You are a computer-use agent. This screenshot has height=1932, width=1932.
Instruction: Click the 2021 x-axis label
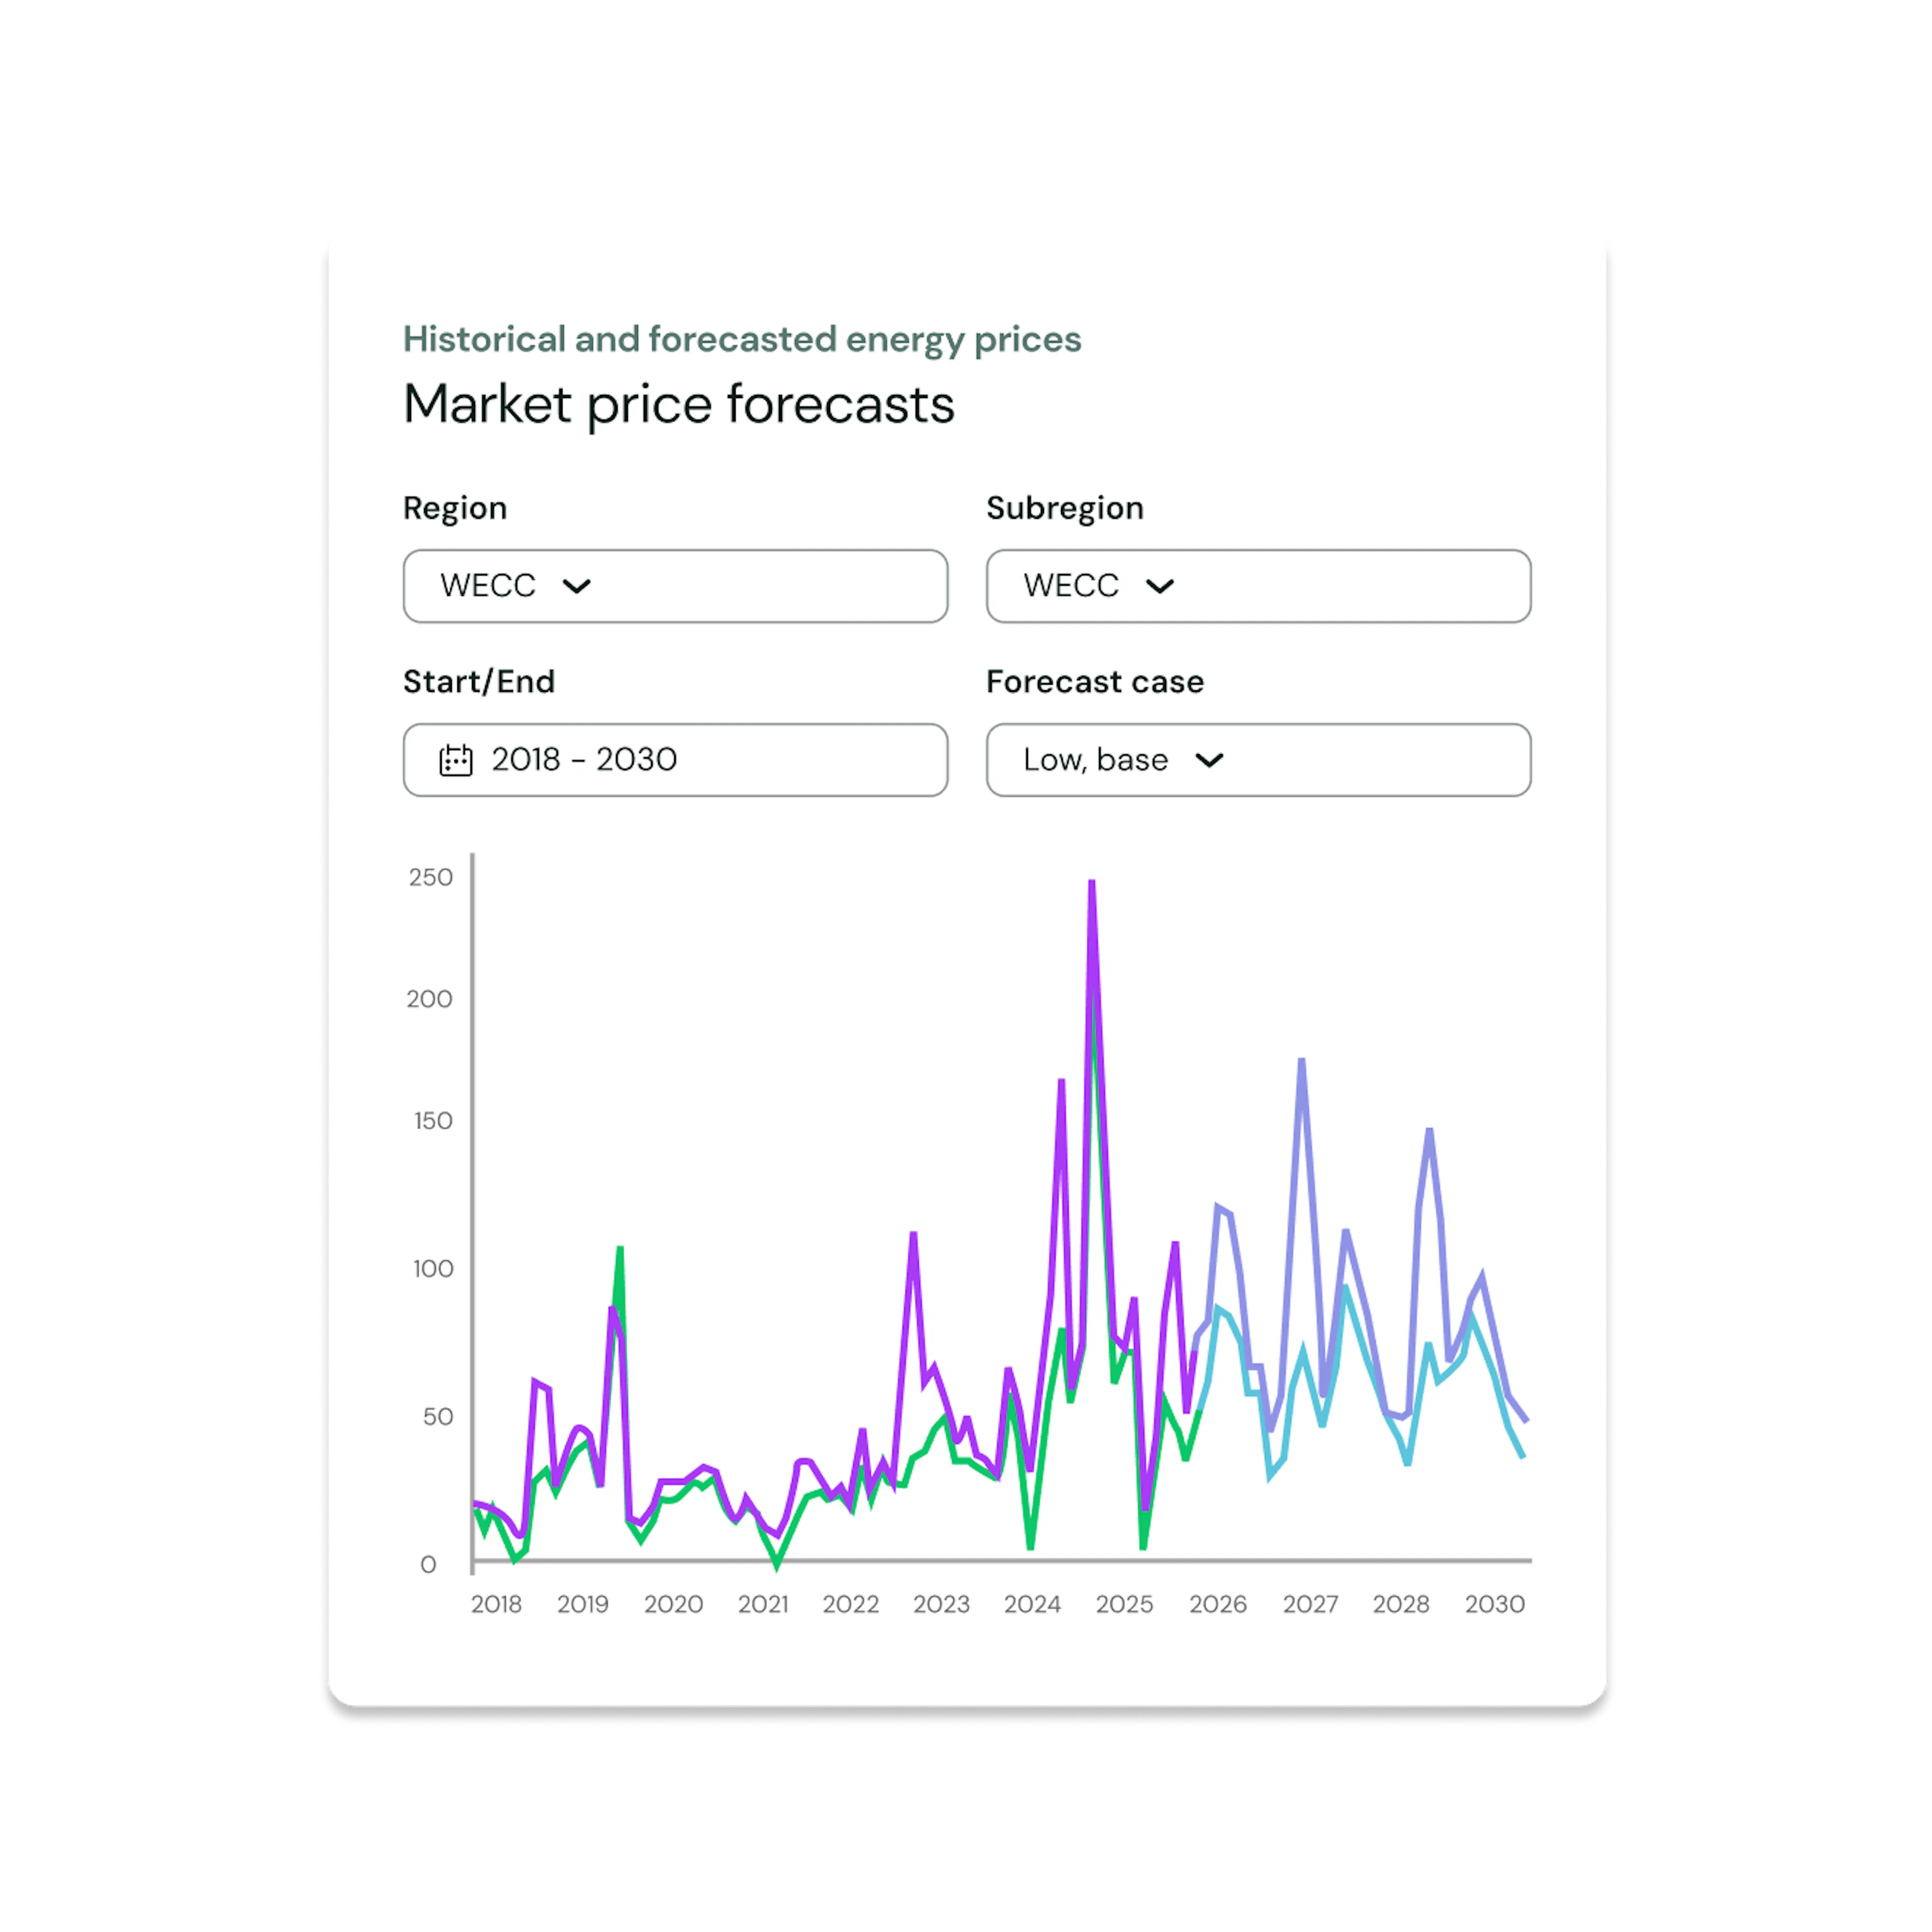pyautogui.click(x=763, y=1605)
